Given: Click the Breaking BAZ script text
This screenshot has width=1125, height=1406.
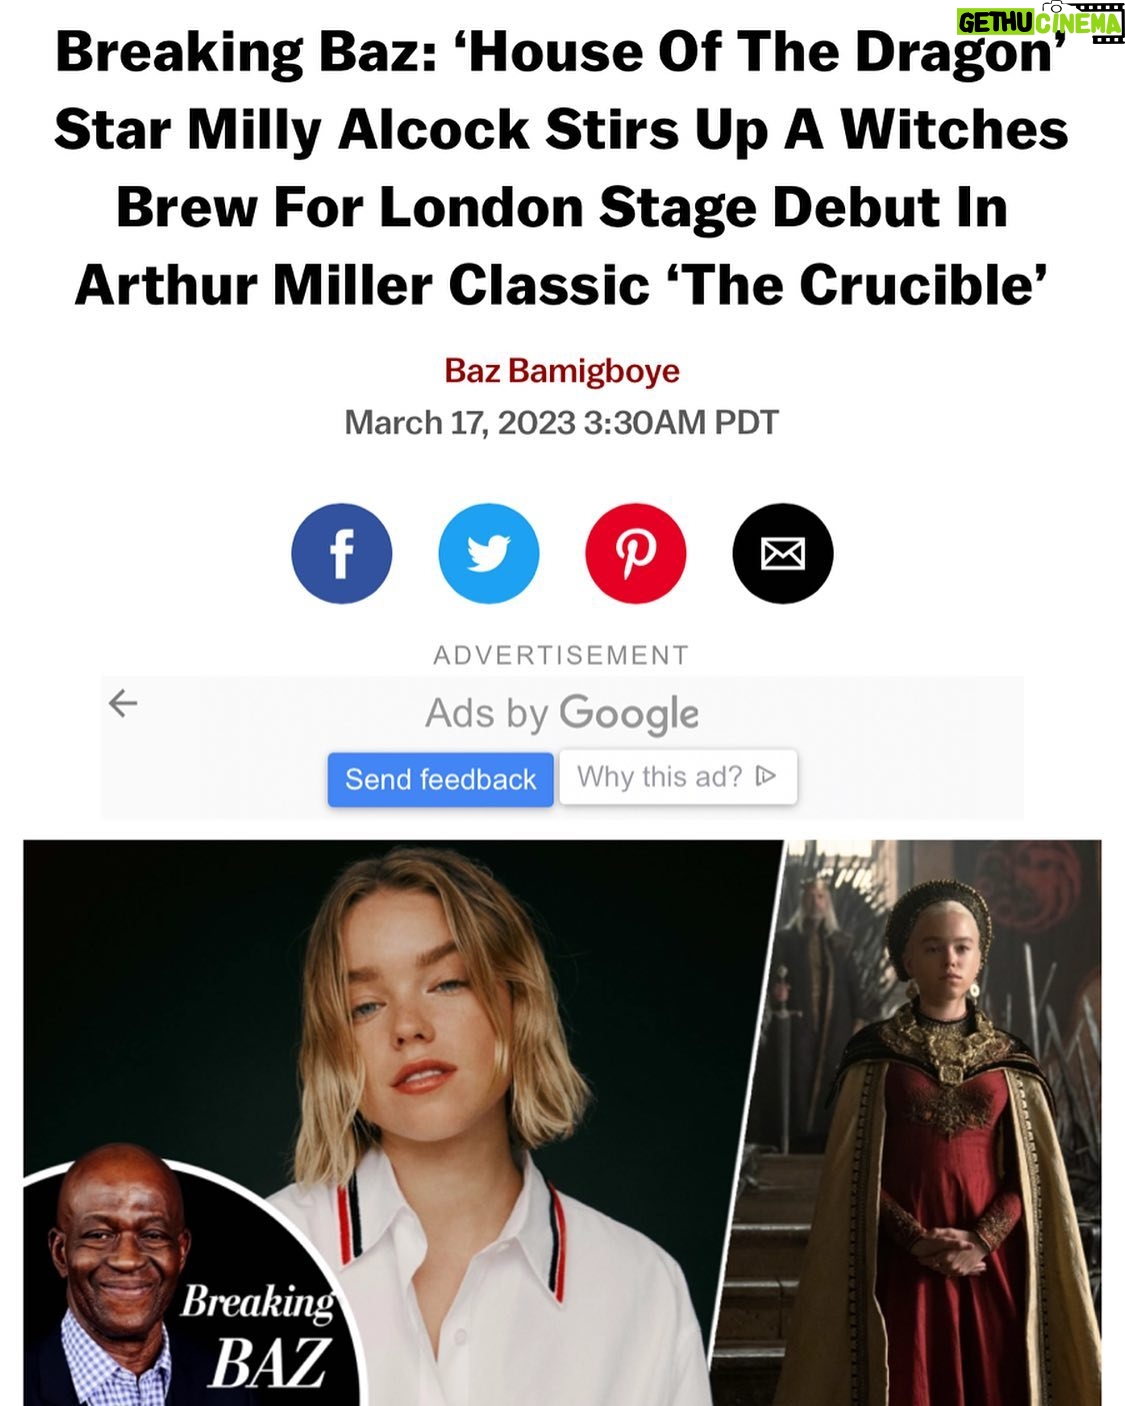Looking at the screenshot, I should pos(258,1335).
